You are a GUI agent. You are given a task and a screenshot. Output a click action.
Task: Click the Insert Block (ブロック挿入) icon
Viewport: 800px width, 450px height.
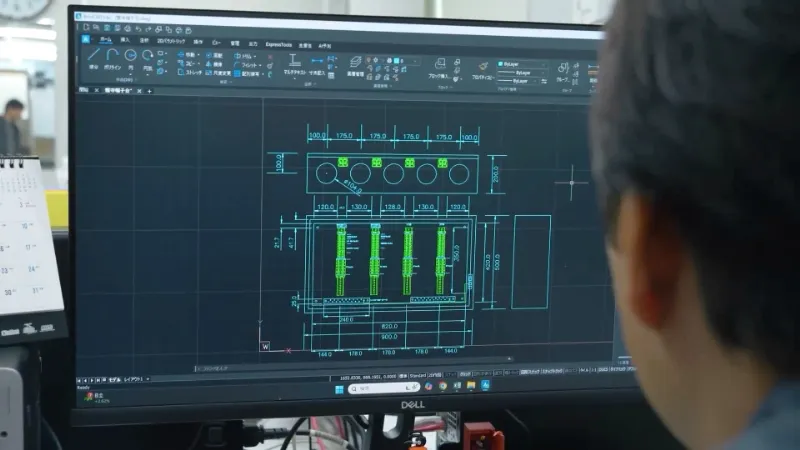(x=438, y=65)
